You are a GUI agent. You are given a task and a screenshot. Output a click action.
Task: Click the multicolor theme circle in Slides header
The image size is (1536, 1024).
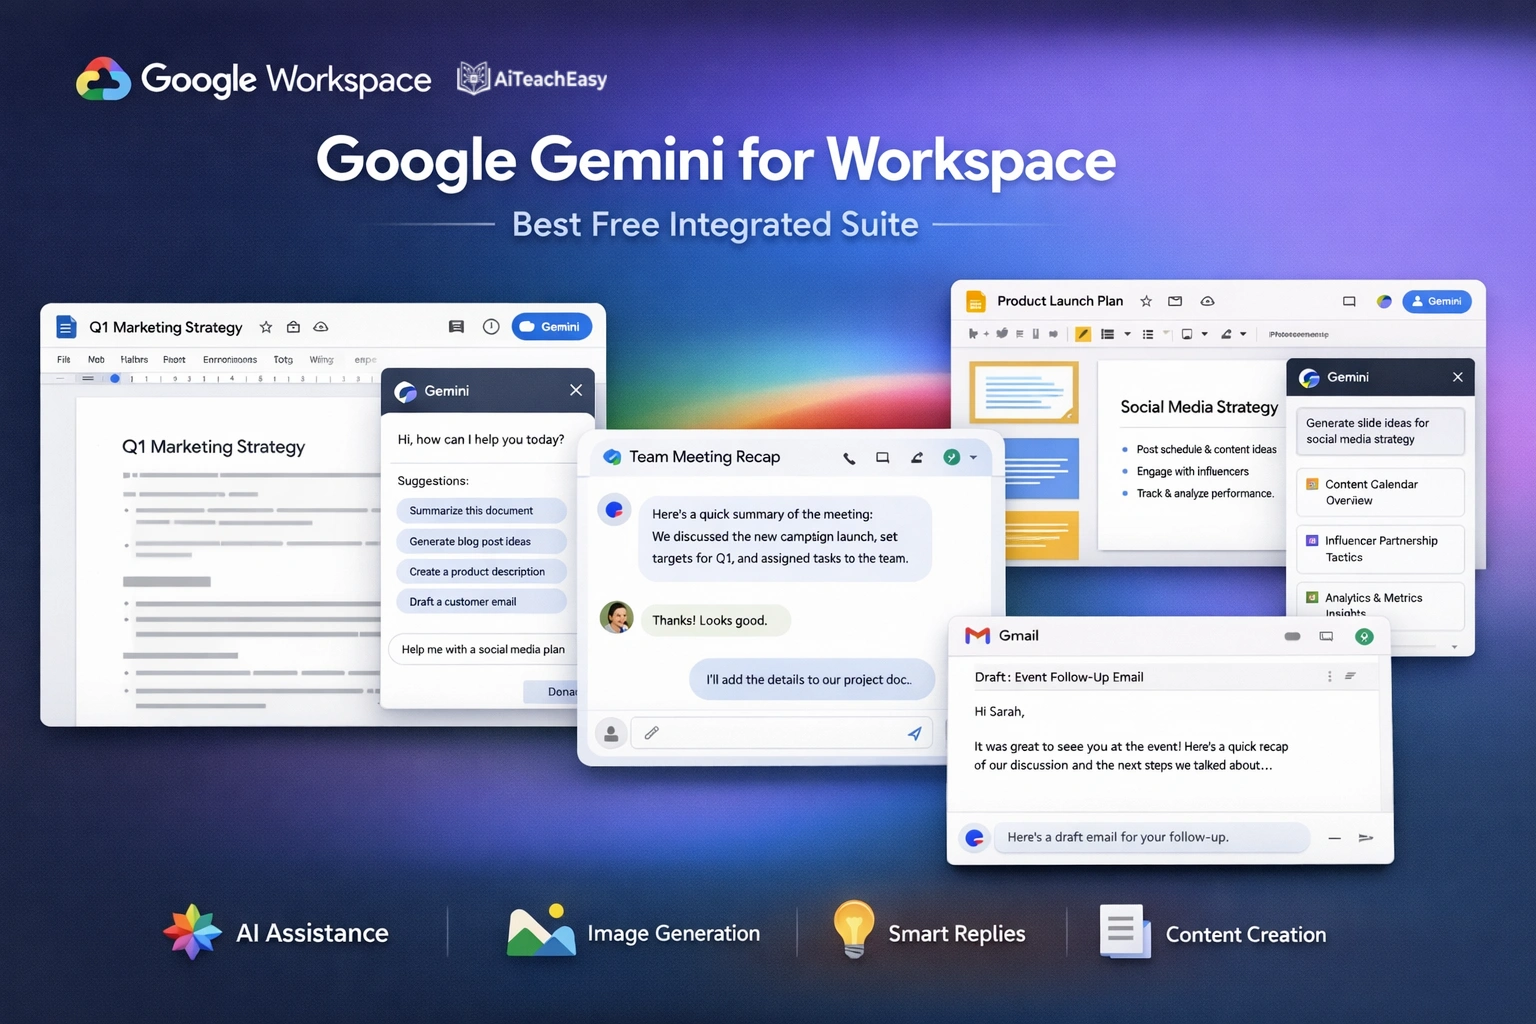[1384, 301]
